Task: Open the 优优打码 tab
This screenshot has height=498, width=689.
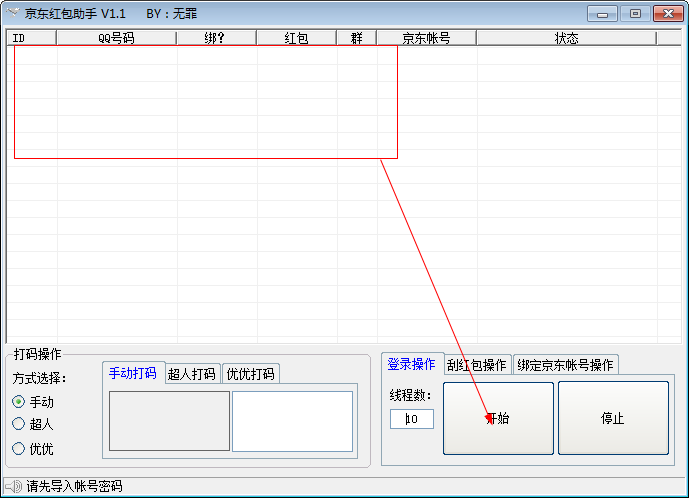Action: click(x=250, y=374)
